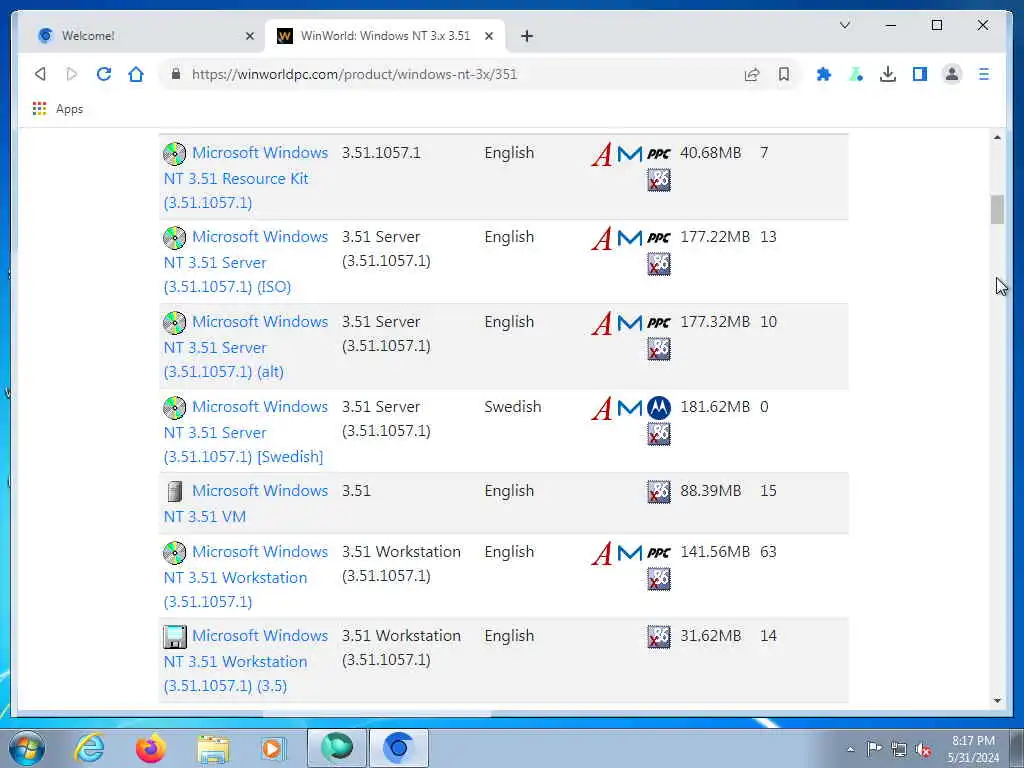Click the vertical scrollbar thumb
The image size is (1024, 768).
[x=997, y=210]
